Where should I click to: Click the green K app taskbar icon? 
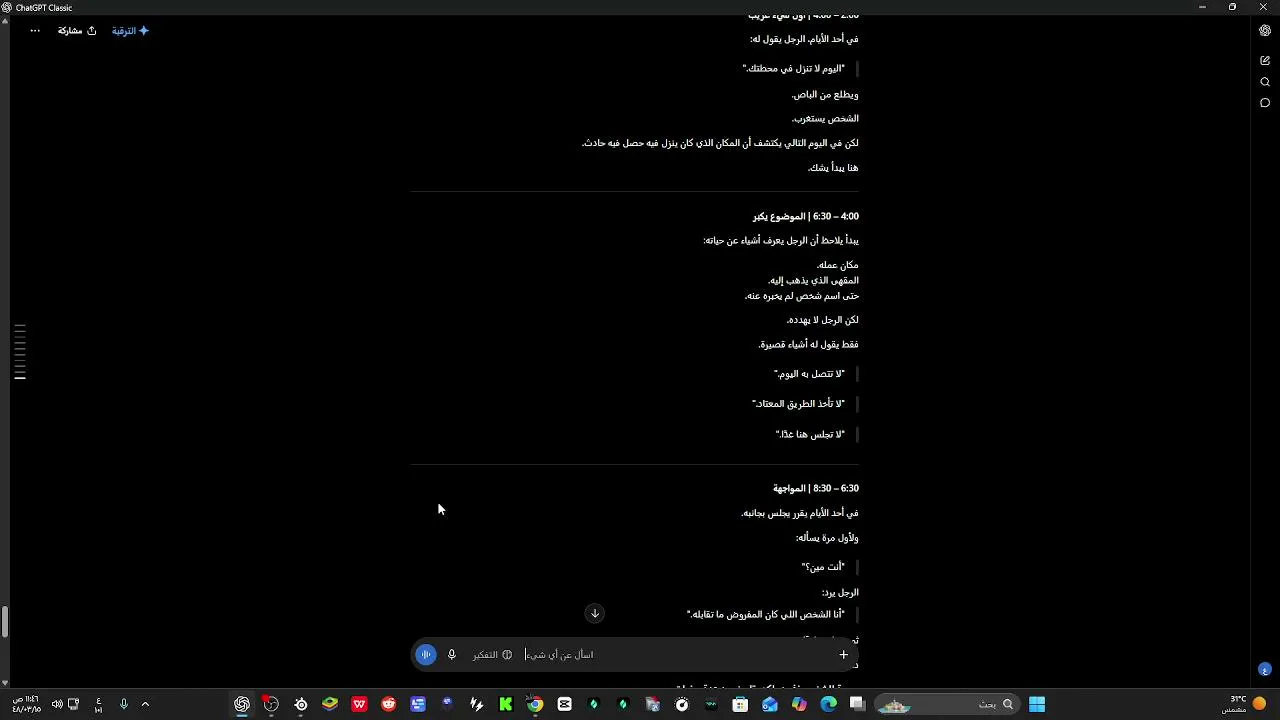coord(506,705)
